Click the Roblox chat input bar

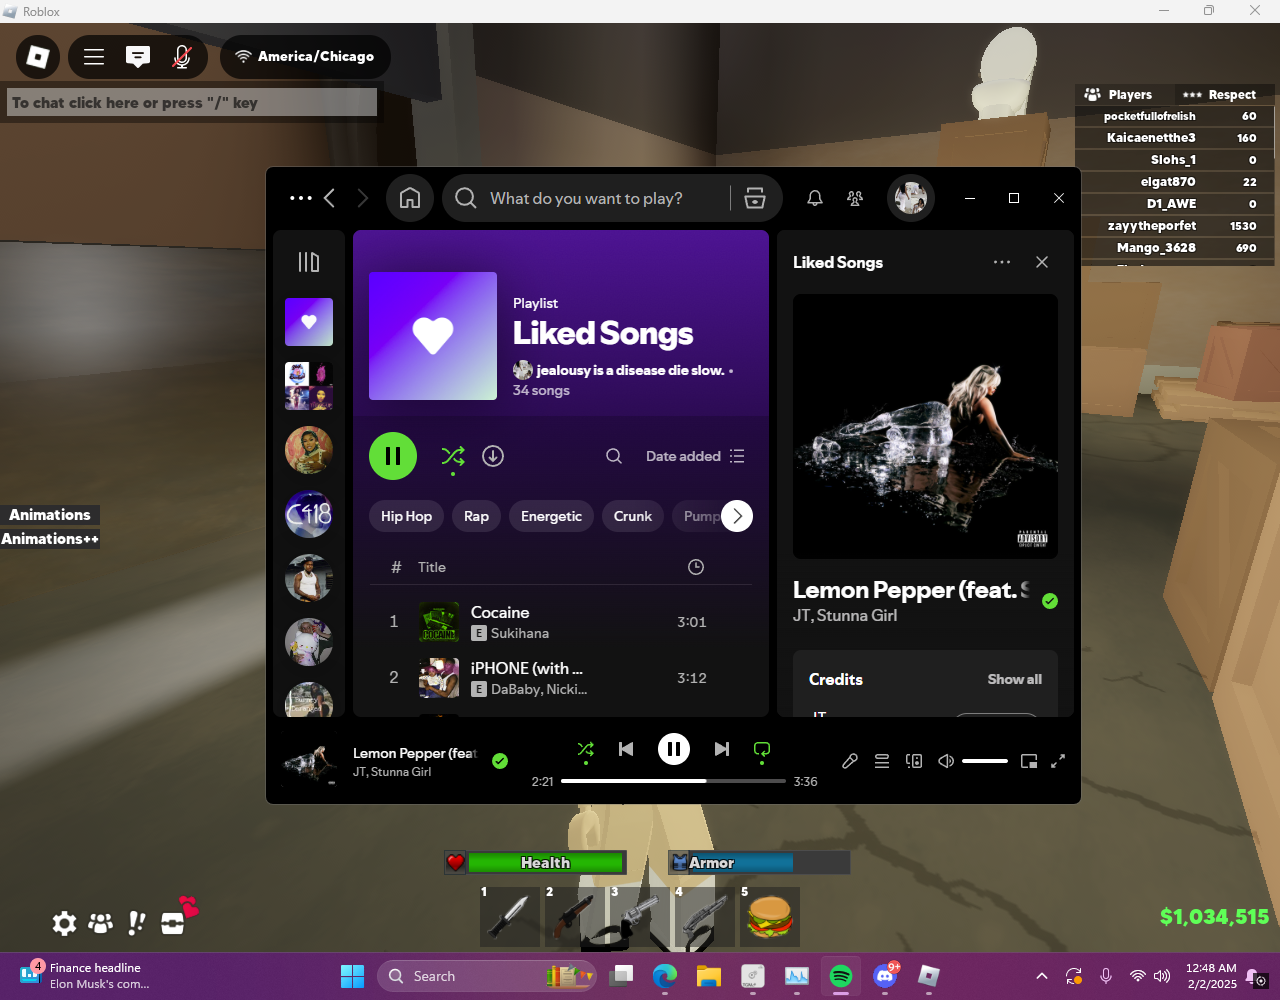pyautogui.click(x=193, y=102)
